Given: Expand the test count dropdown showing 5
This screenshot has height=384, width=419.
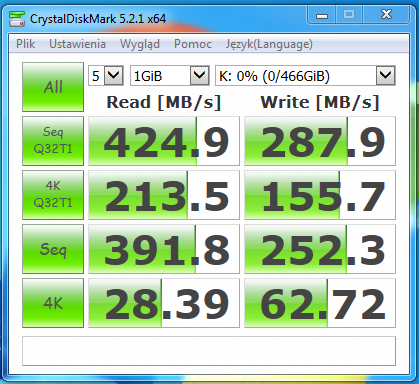Looking at the screenshot, I should pos(114,76).
